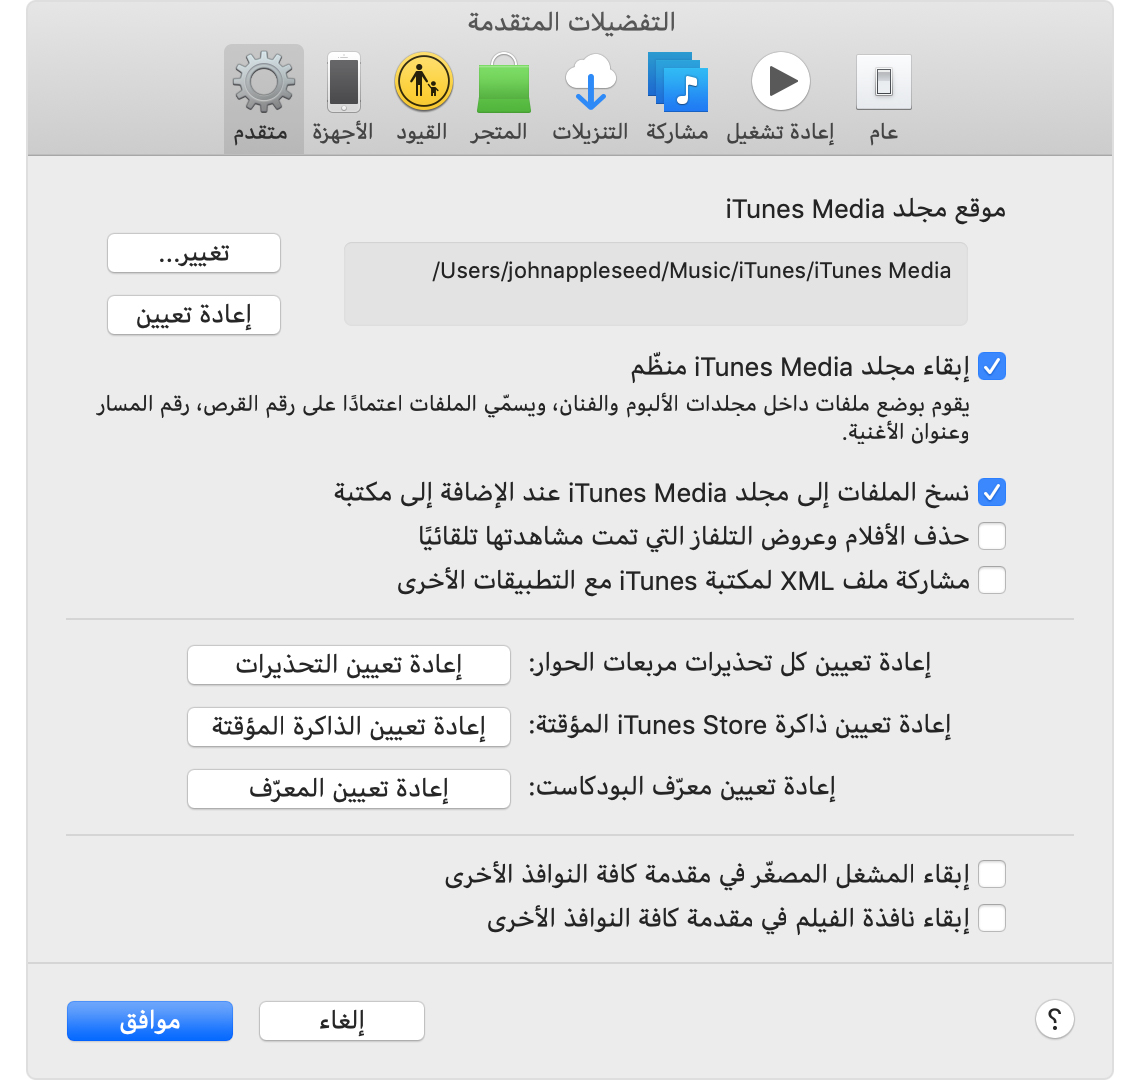Click the Advanced (متقدم) gear icon
Image resolution: width=1140 pixels, height=1080 pixels.
click(x=263, y=84)
